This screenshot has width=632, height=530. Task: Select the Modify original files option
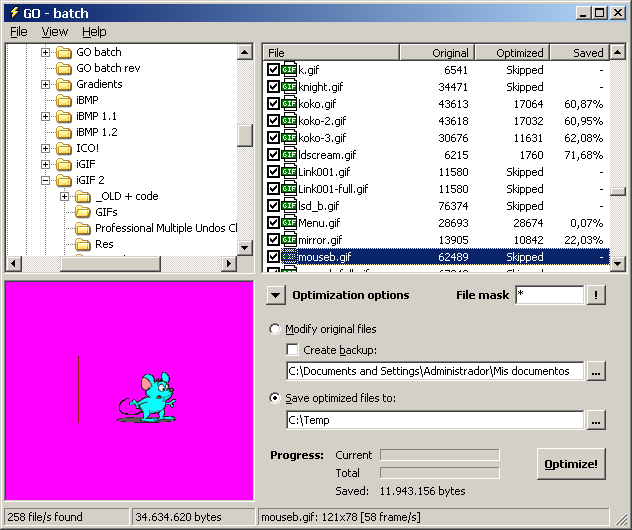(275, 329)
